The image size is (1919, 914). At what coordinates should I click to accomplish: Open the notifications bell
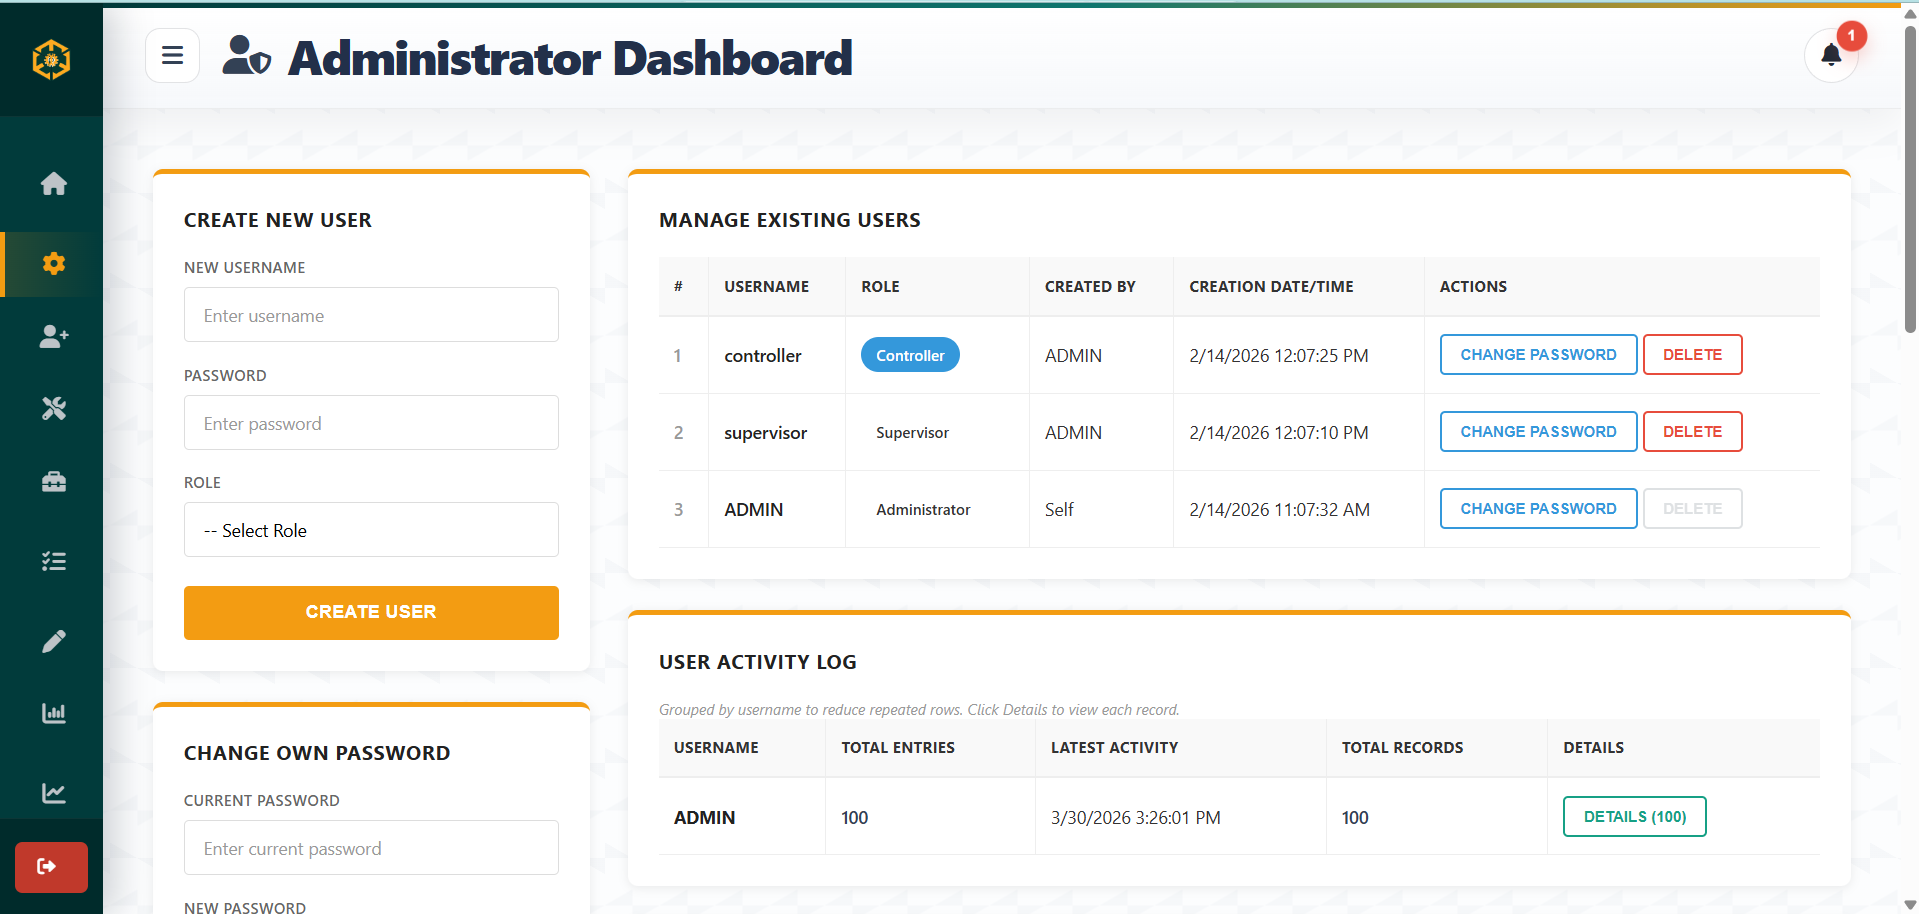pos(1831,55)
